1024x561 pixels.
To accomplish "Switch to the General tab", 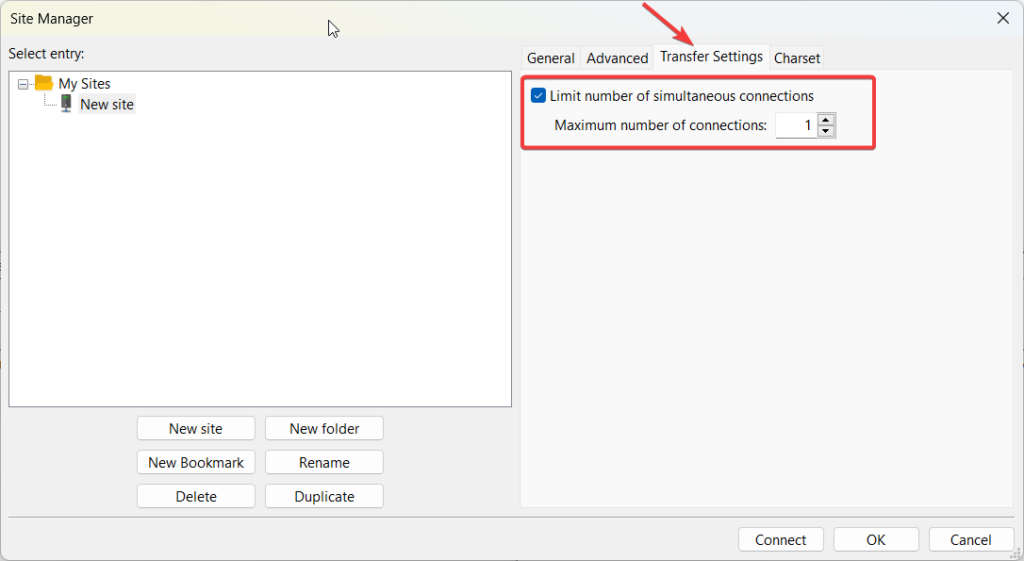I will 551,58.
